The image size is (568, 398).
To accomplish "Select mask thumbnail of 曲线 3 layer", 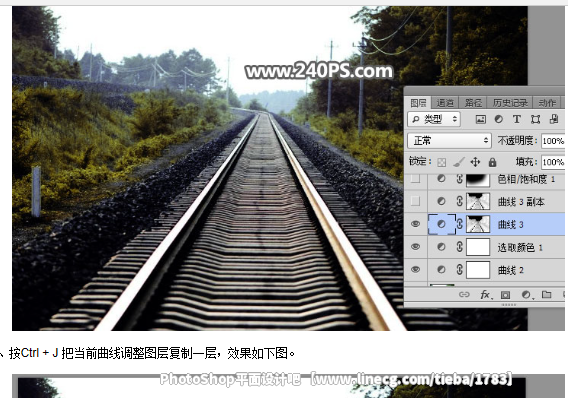I will pos(478,224).
